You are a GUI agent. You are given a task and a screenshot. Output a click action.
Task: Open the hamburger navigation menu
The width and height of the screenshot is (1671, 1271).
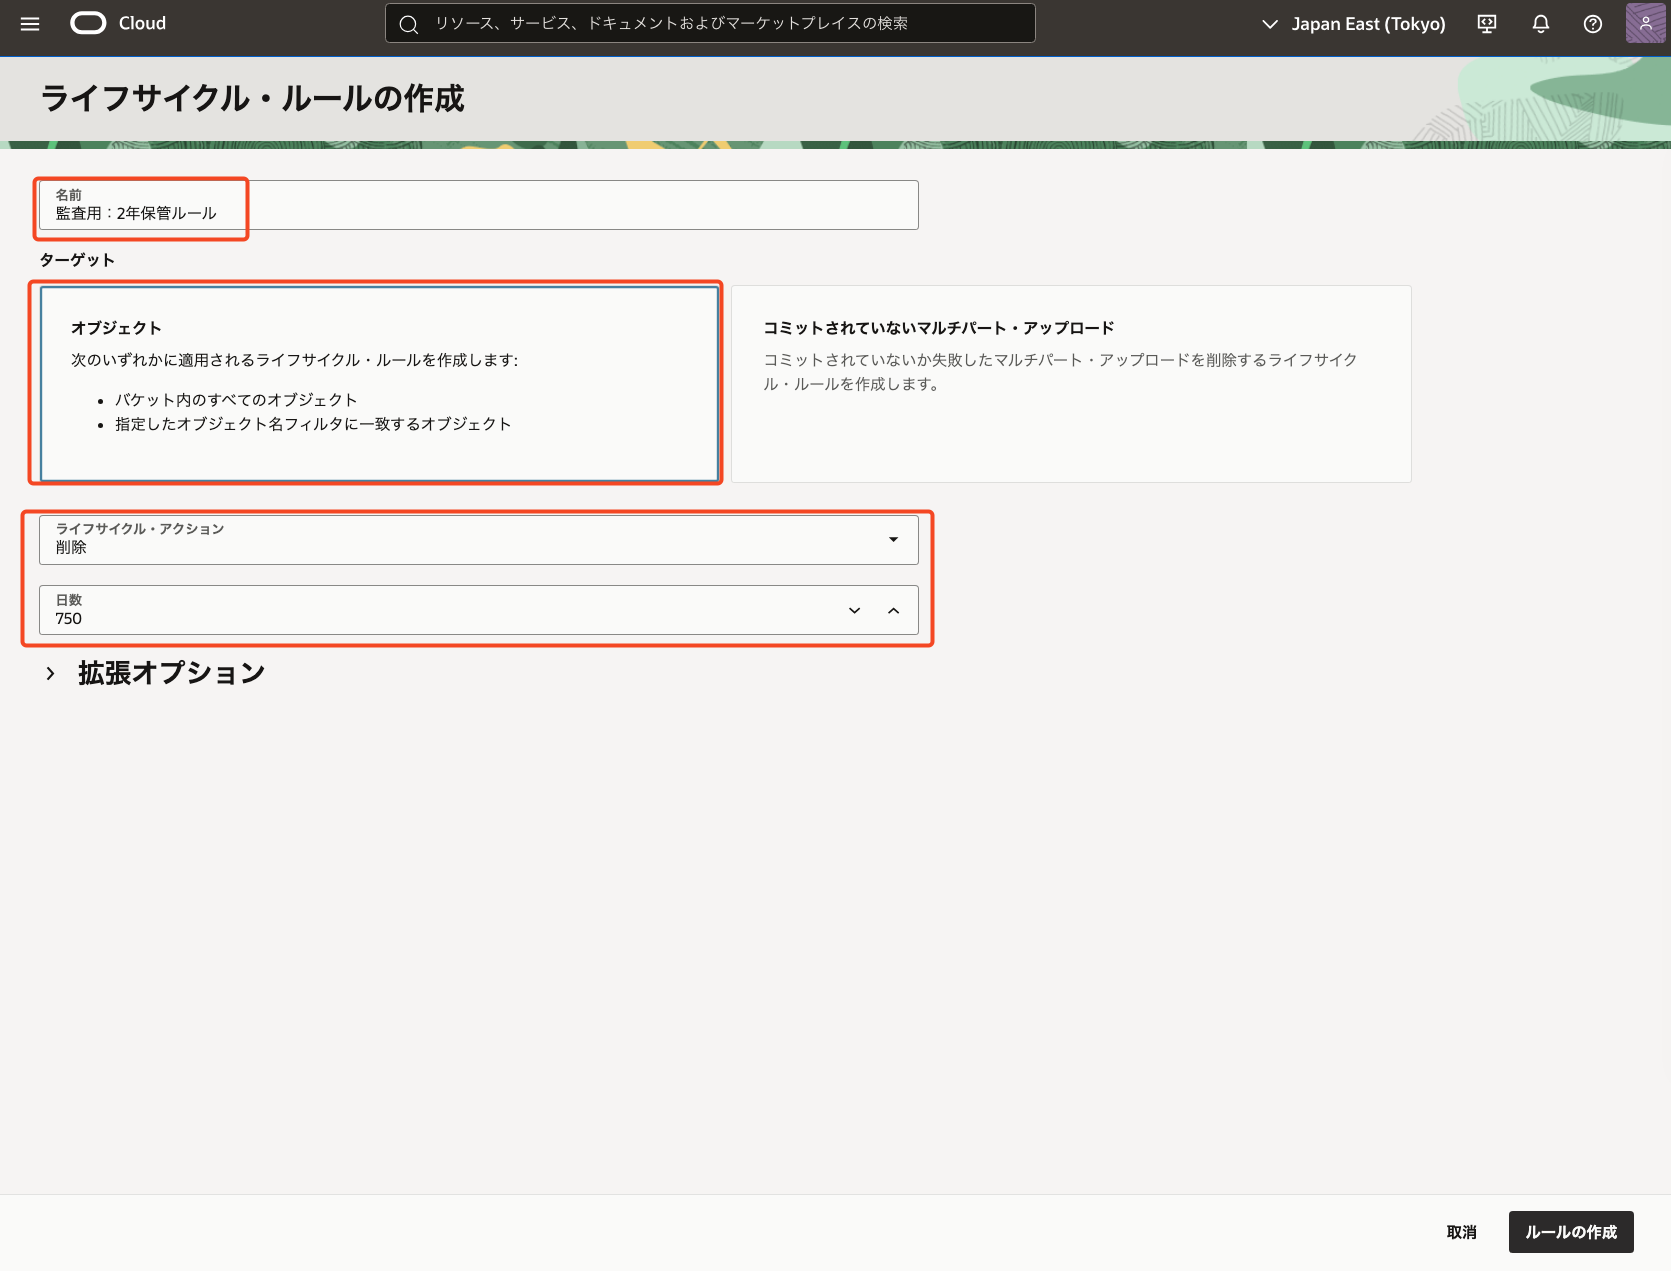(x=30, y=24)
